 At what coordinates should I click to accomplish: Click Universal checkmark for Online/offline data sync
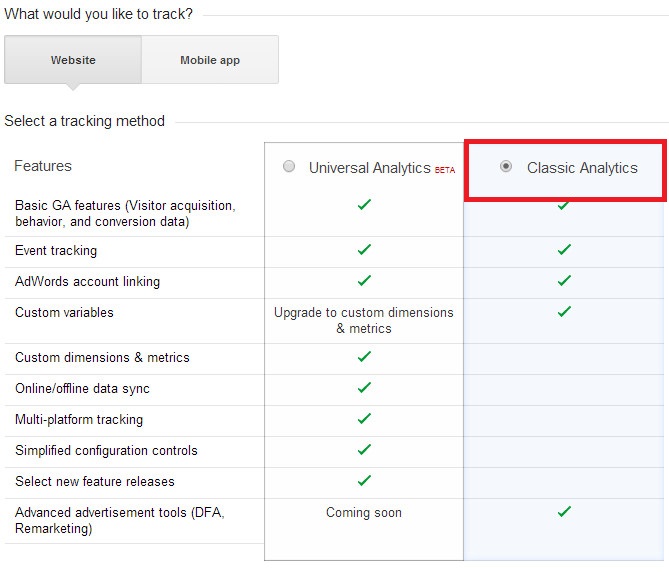click(364, 387)
